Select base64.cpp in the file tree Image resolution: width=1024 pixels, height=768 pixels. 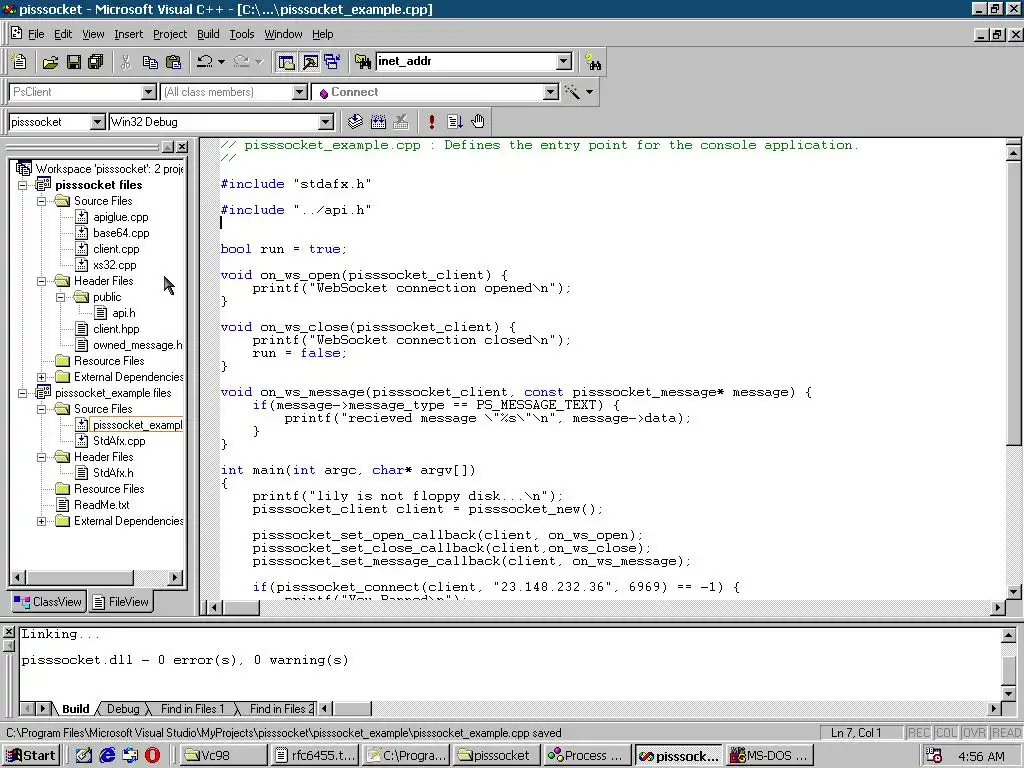click(121, 233)
